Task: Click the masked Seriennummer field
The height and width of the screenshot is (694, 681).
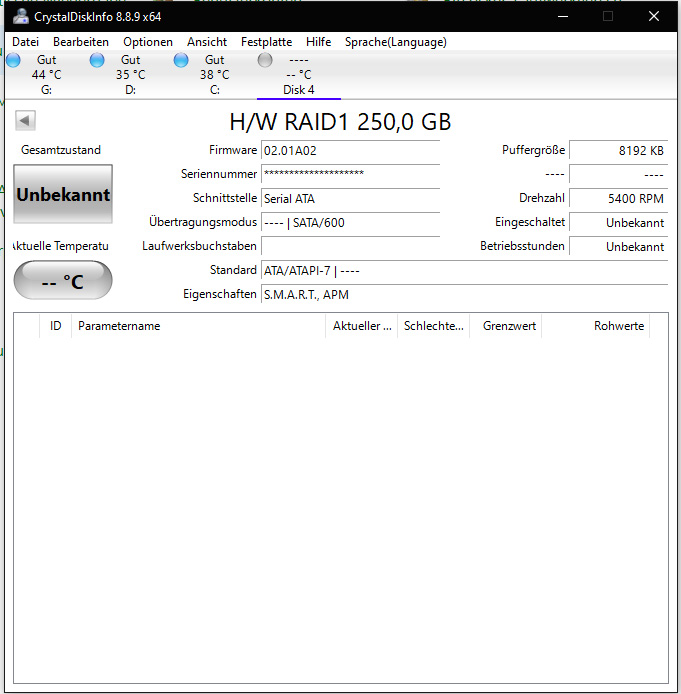Action: pyautogui.click(x=350, y=174)
